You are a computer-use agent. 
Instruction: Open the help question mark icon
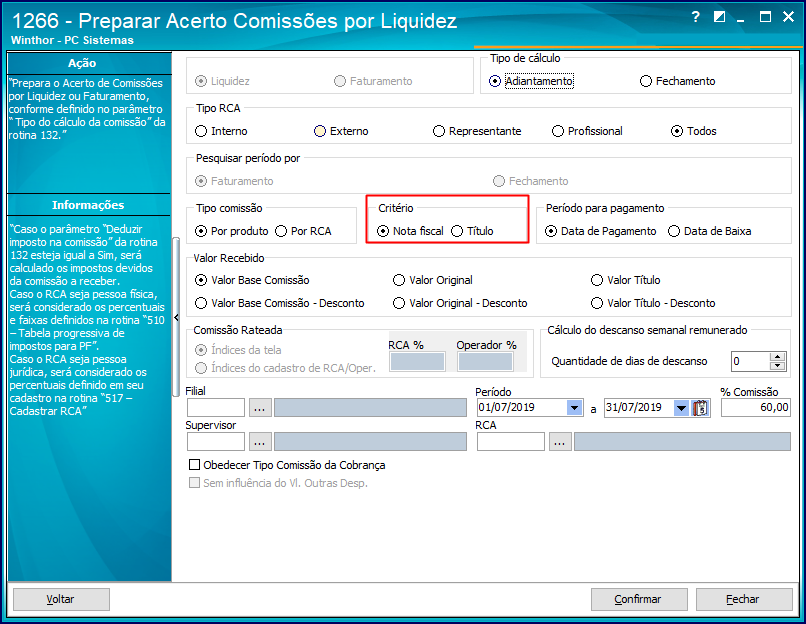click(x=695, y=17)
